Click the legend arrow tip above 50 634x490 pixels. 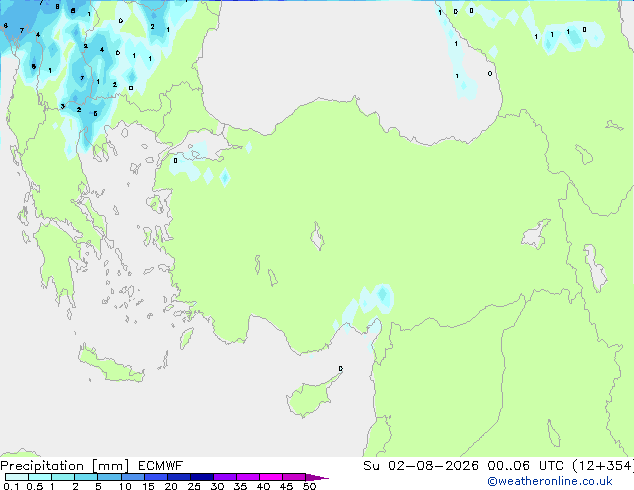[x=317, y=477]
